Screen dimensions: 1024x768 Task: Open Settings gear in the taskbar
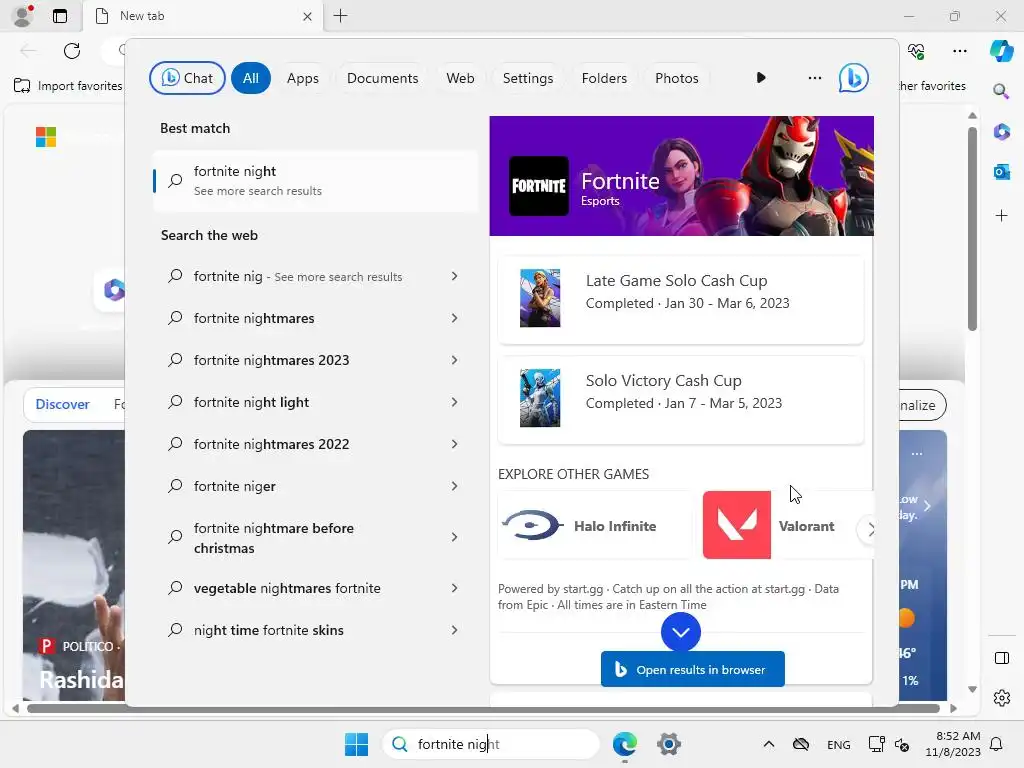click(669, 744)
